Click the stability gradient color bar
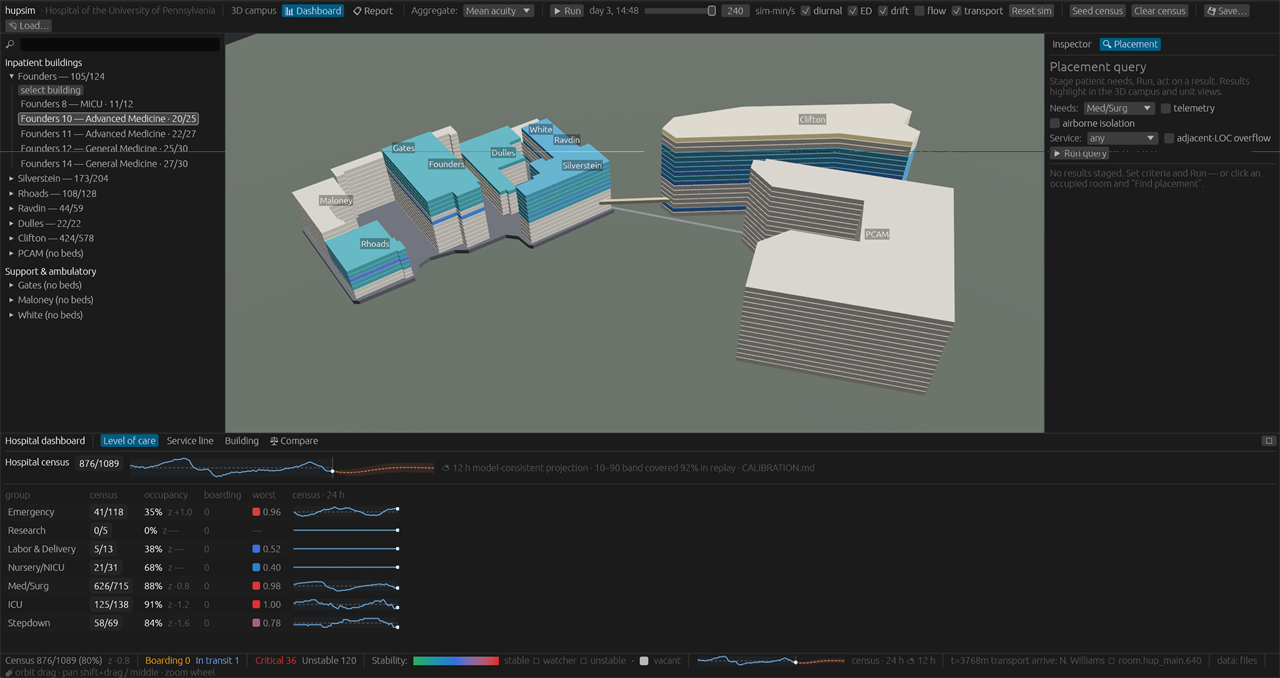This screenshot has height=678, width=1280. (455, 661)
